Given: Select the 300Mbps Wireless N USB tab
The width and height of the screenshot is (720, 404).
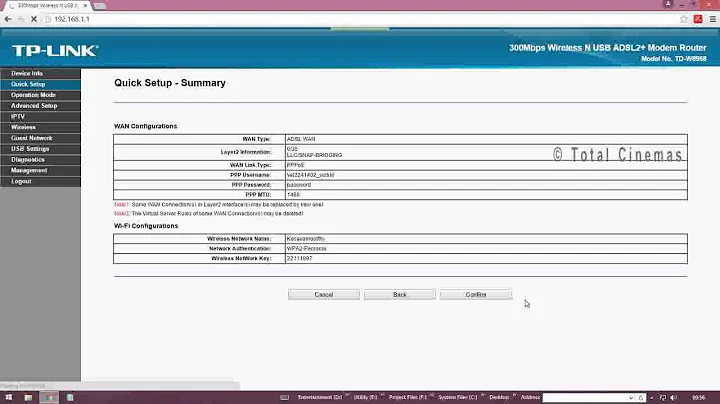Looking at the screenshot, I should (47, 6).
